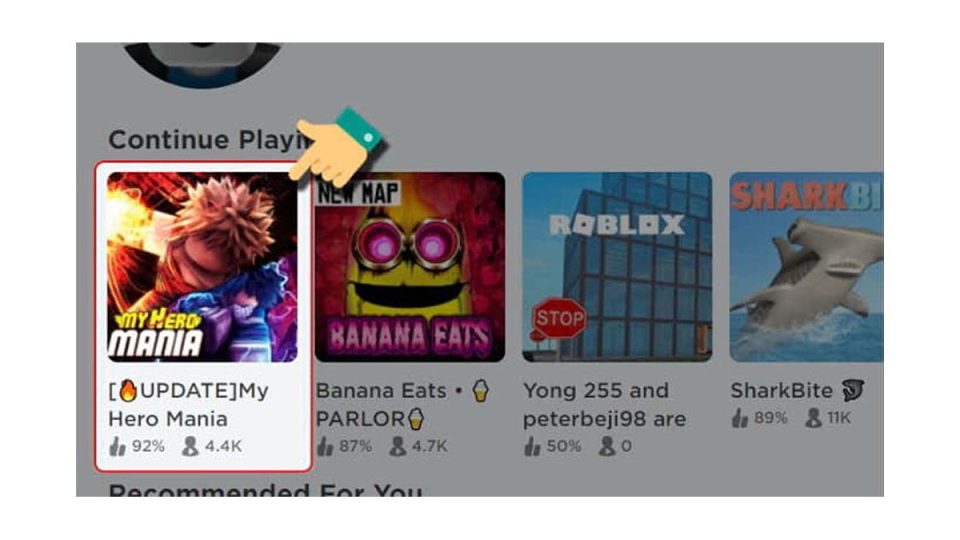Screen dimensions: 960x540
Task: Click the player icon beside 11K
Action: coord(814,418)
